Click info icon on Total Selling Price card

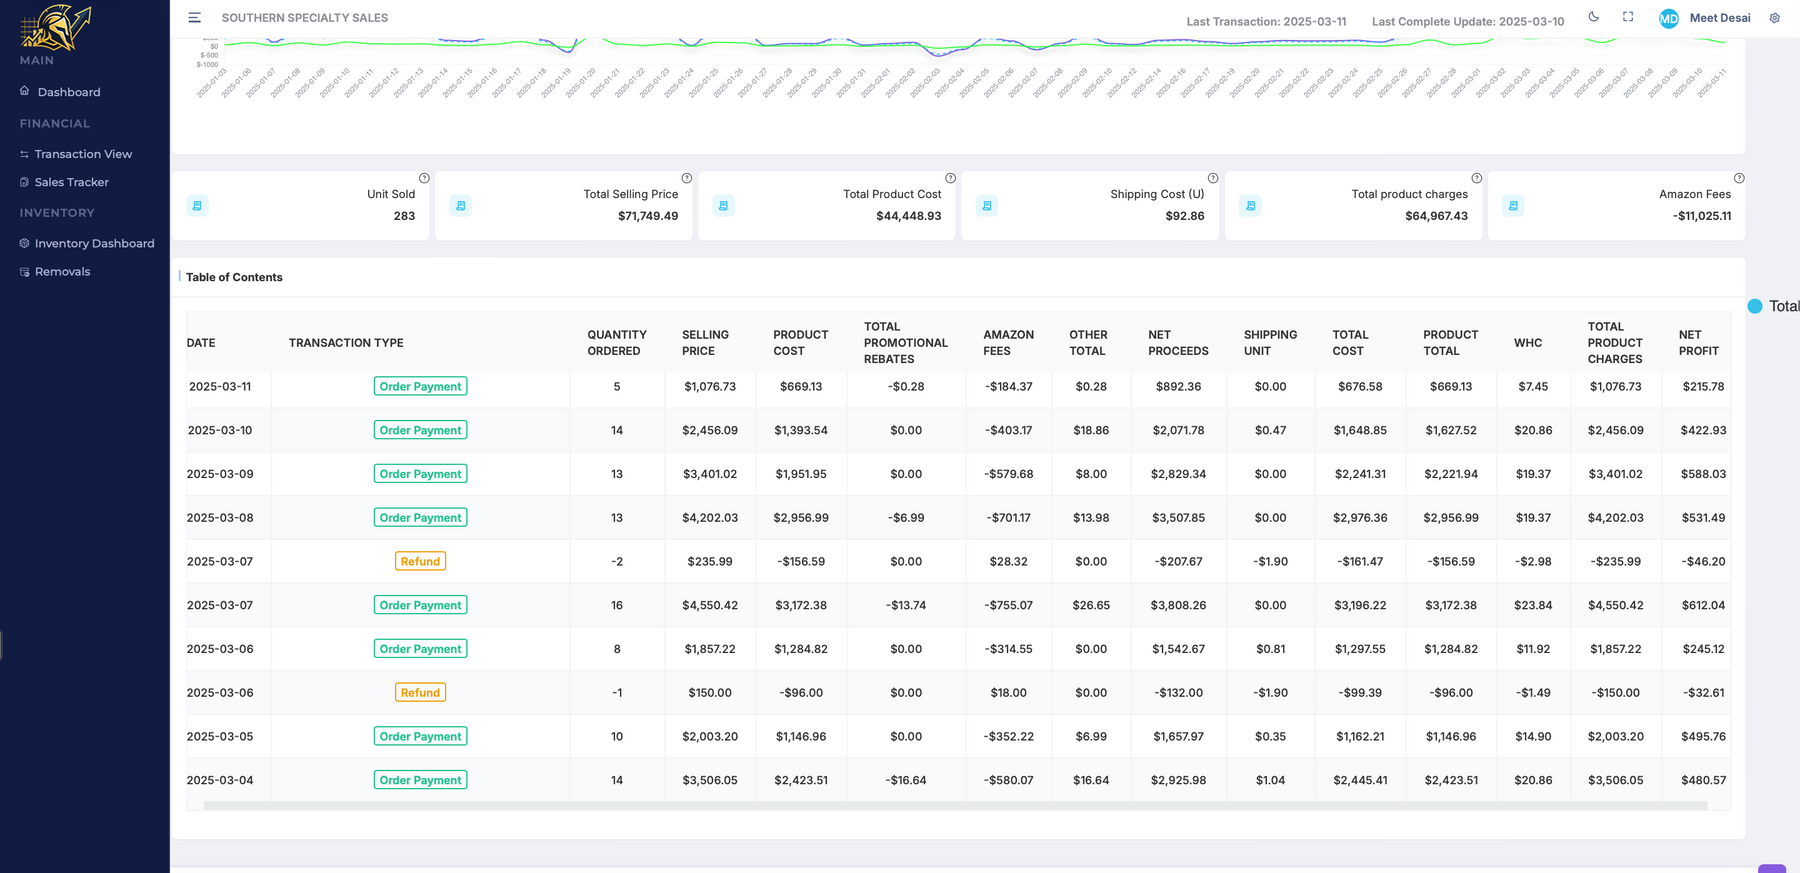(687, 178)
